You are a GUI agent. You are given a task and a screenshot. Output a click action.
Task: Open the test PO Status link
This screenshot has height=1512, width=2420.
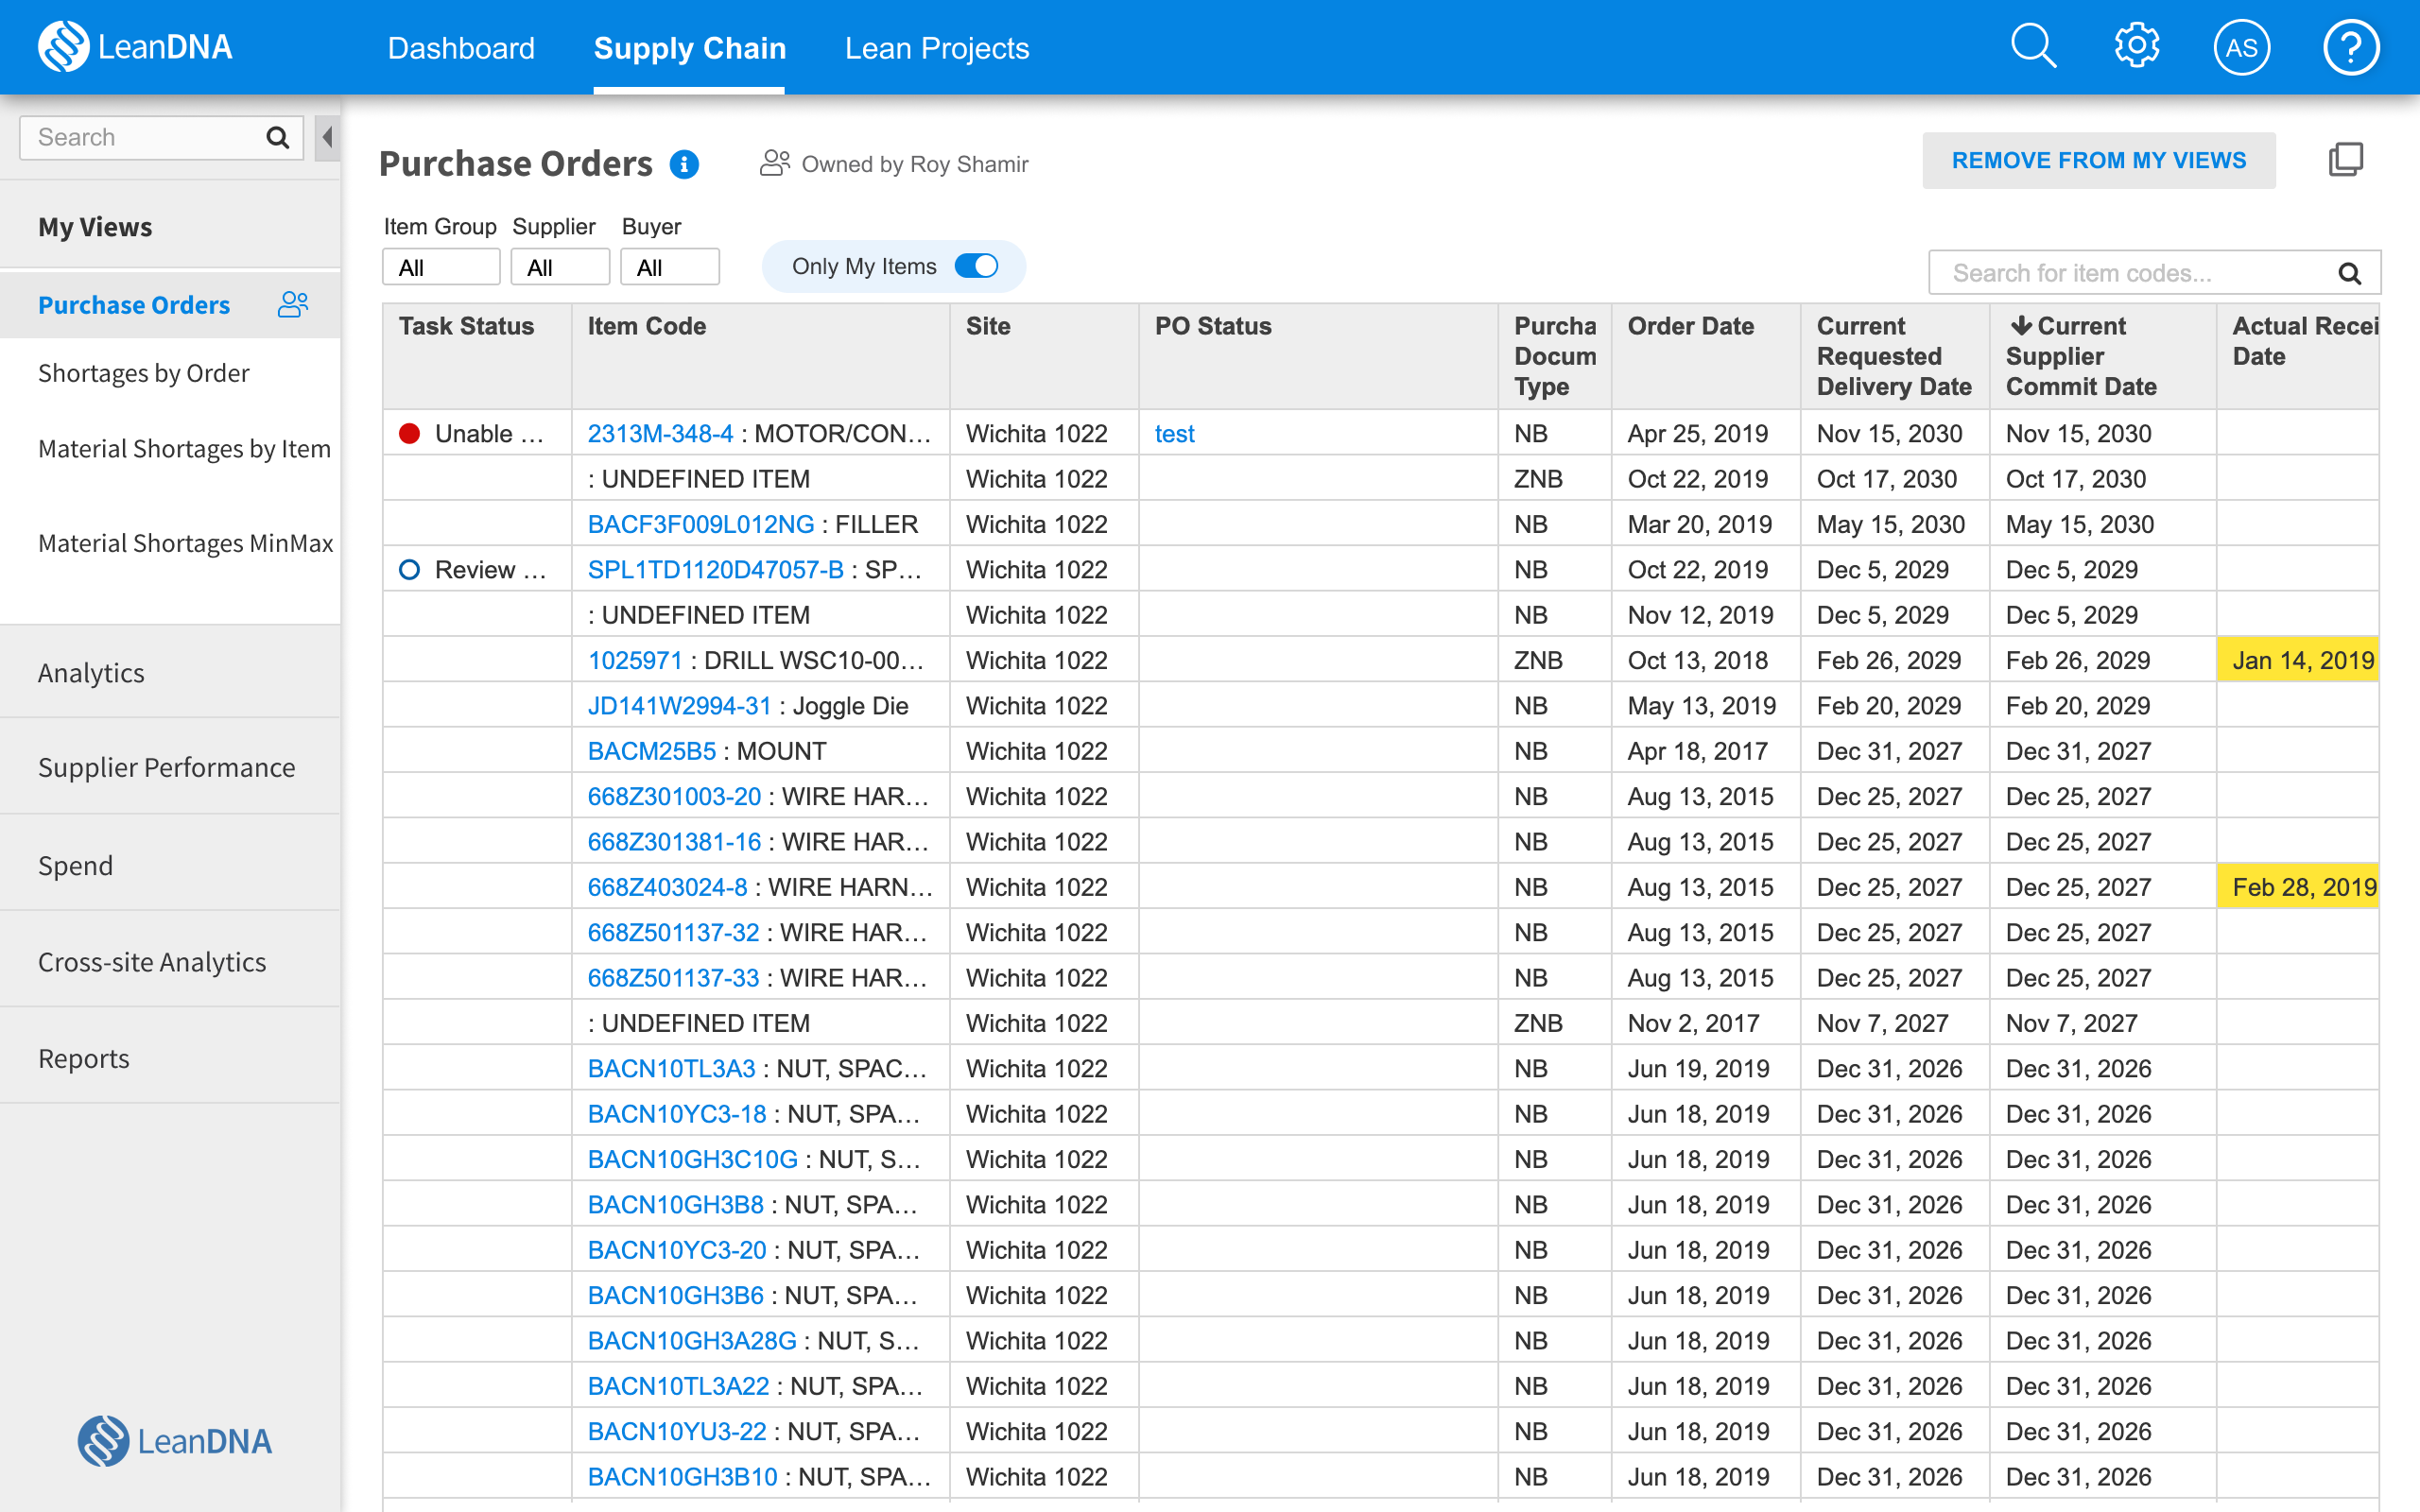click(x=1174, y=433)
